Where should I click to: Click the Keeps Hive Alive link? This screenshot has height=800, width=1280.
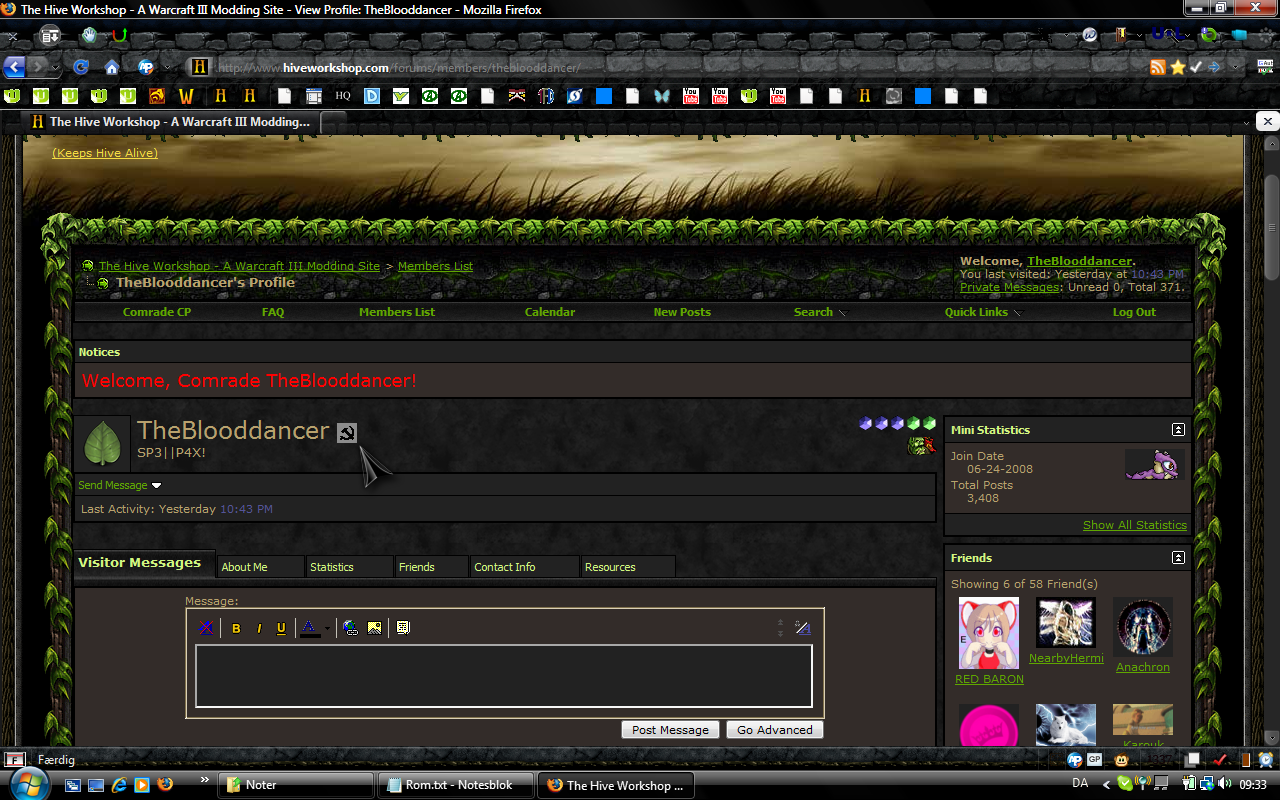pyautogui.click(x=105, y=153)
